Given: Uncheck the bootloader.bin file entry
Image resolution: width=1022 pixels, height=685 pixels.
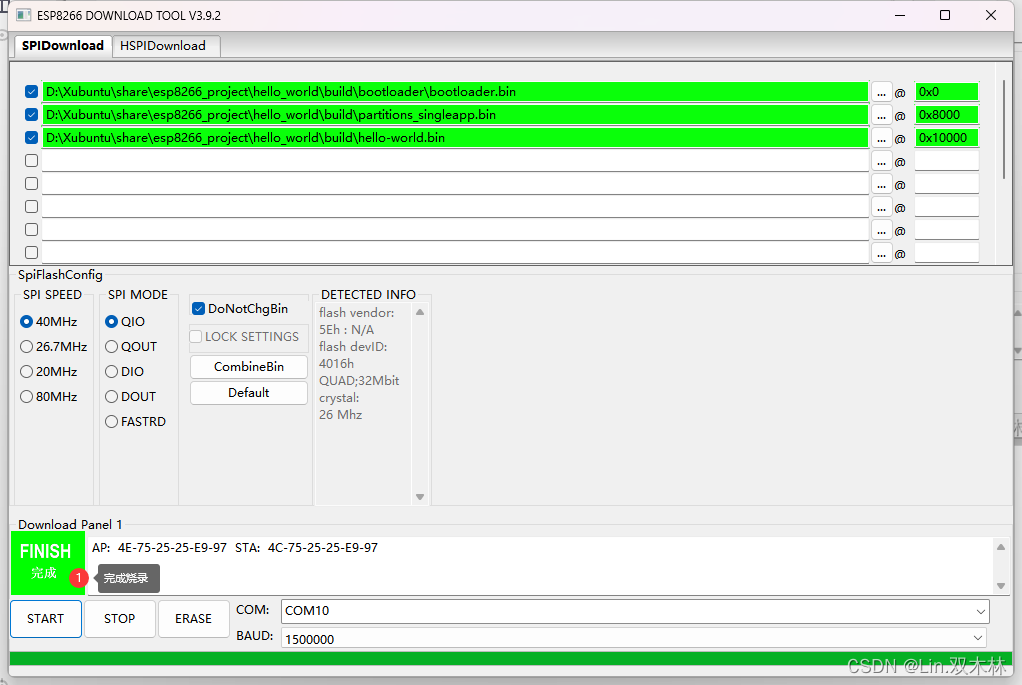Looking at the screenshot, I should [31, 92].
